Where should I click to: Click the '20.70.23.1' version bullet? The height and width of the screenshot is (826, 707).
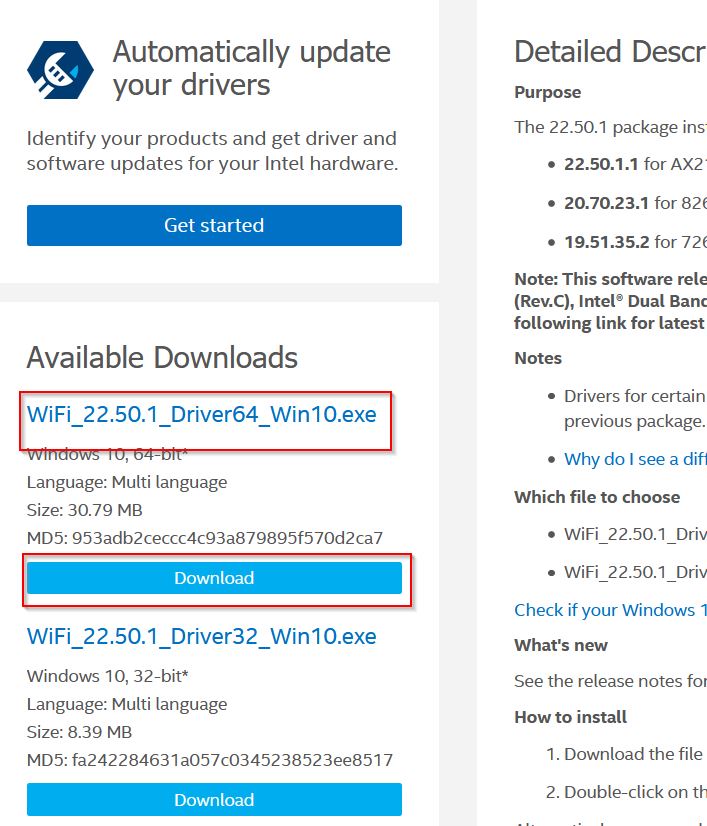tap(606, 203)
